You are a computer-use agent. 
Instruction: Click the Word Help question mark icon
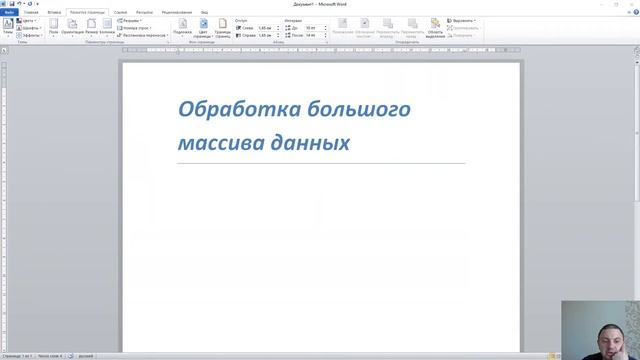coord(636,12)
